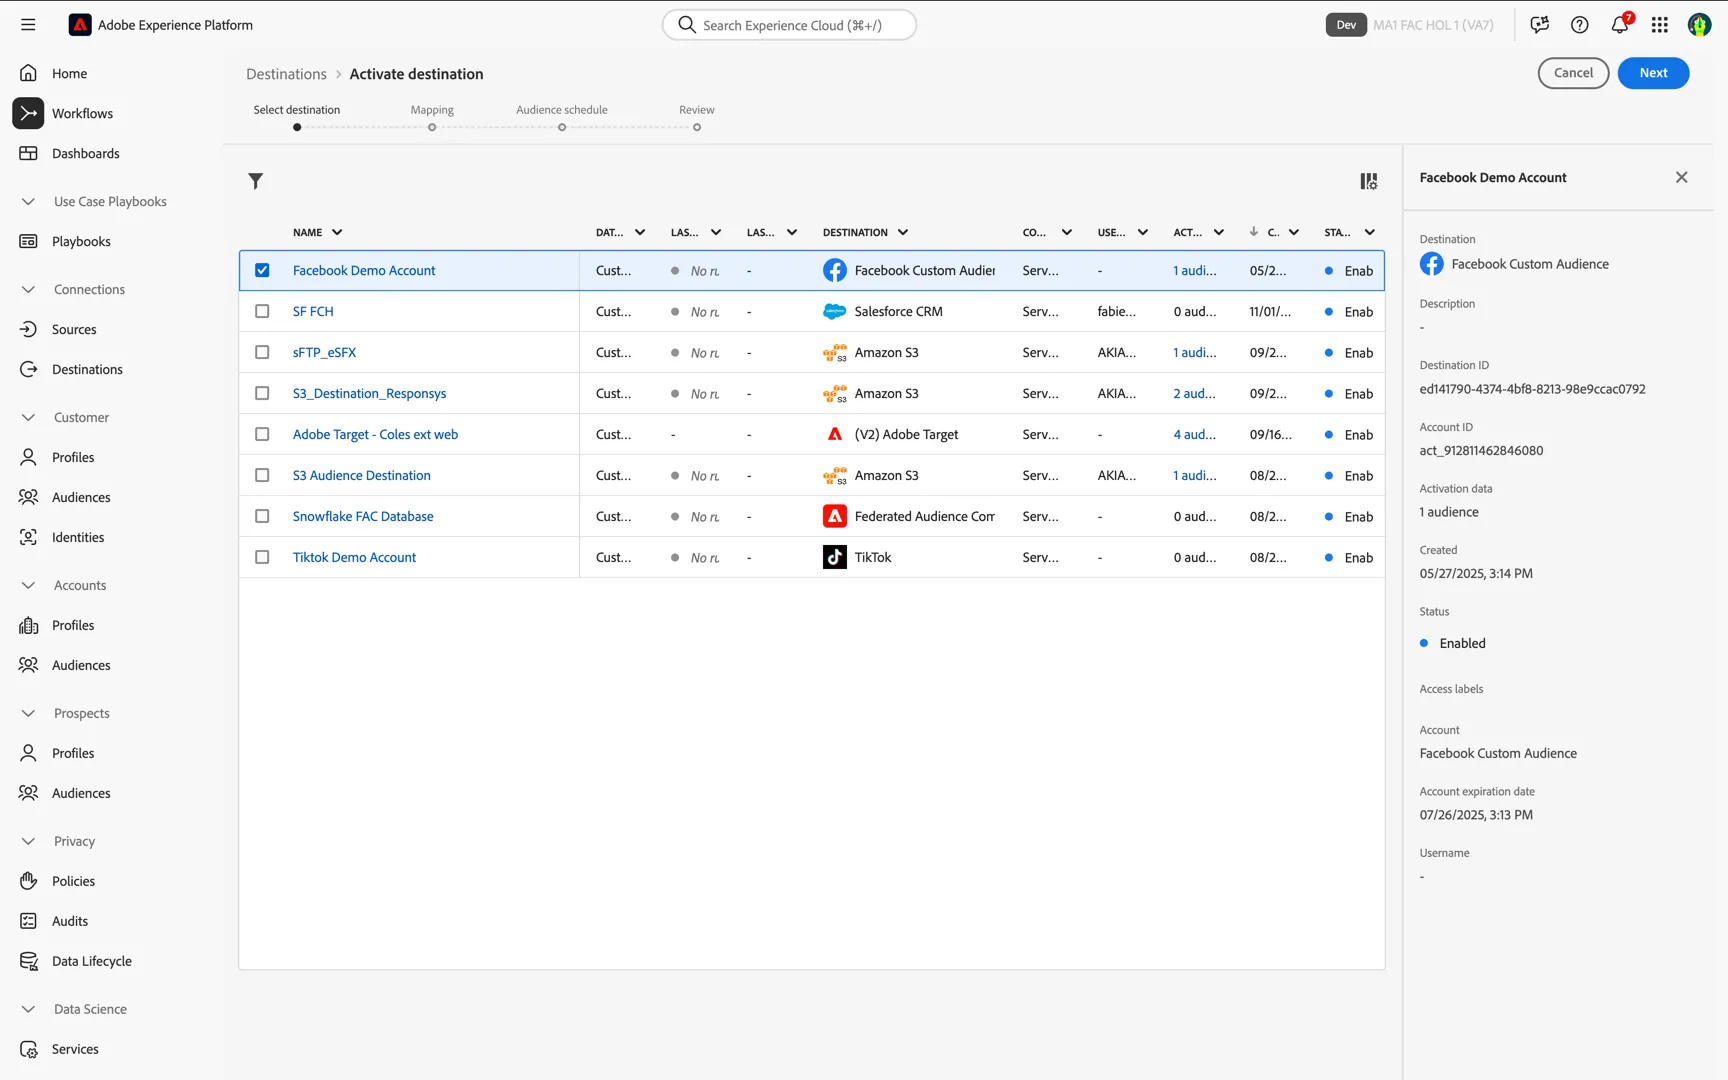
Task: Check the sFTP_eSFX row checkbox
Action: 262,352
